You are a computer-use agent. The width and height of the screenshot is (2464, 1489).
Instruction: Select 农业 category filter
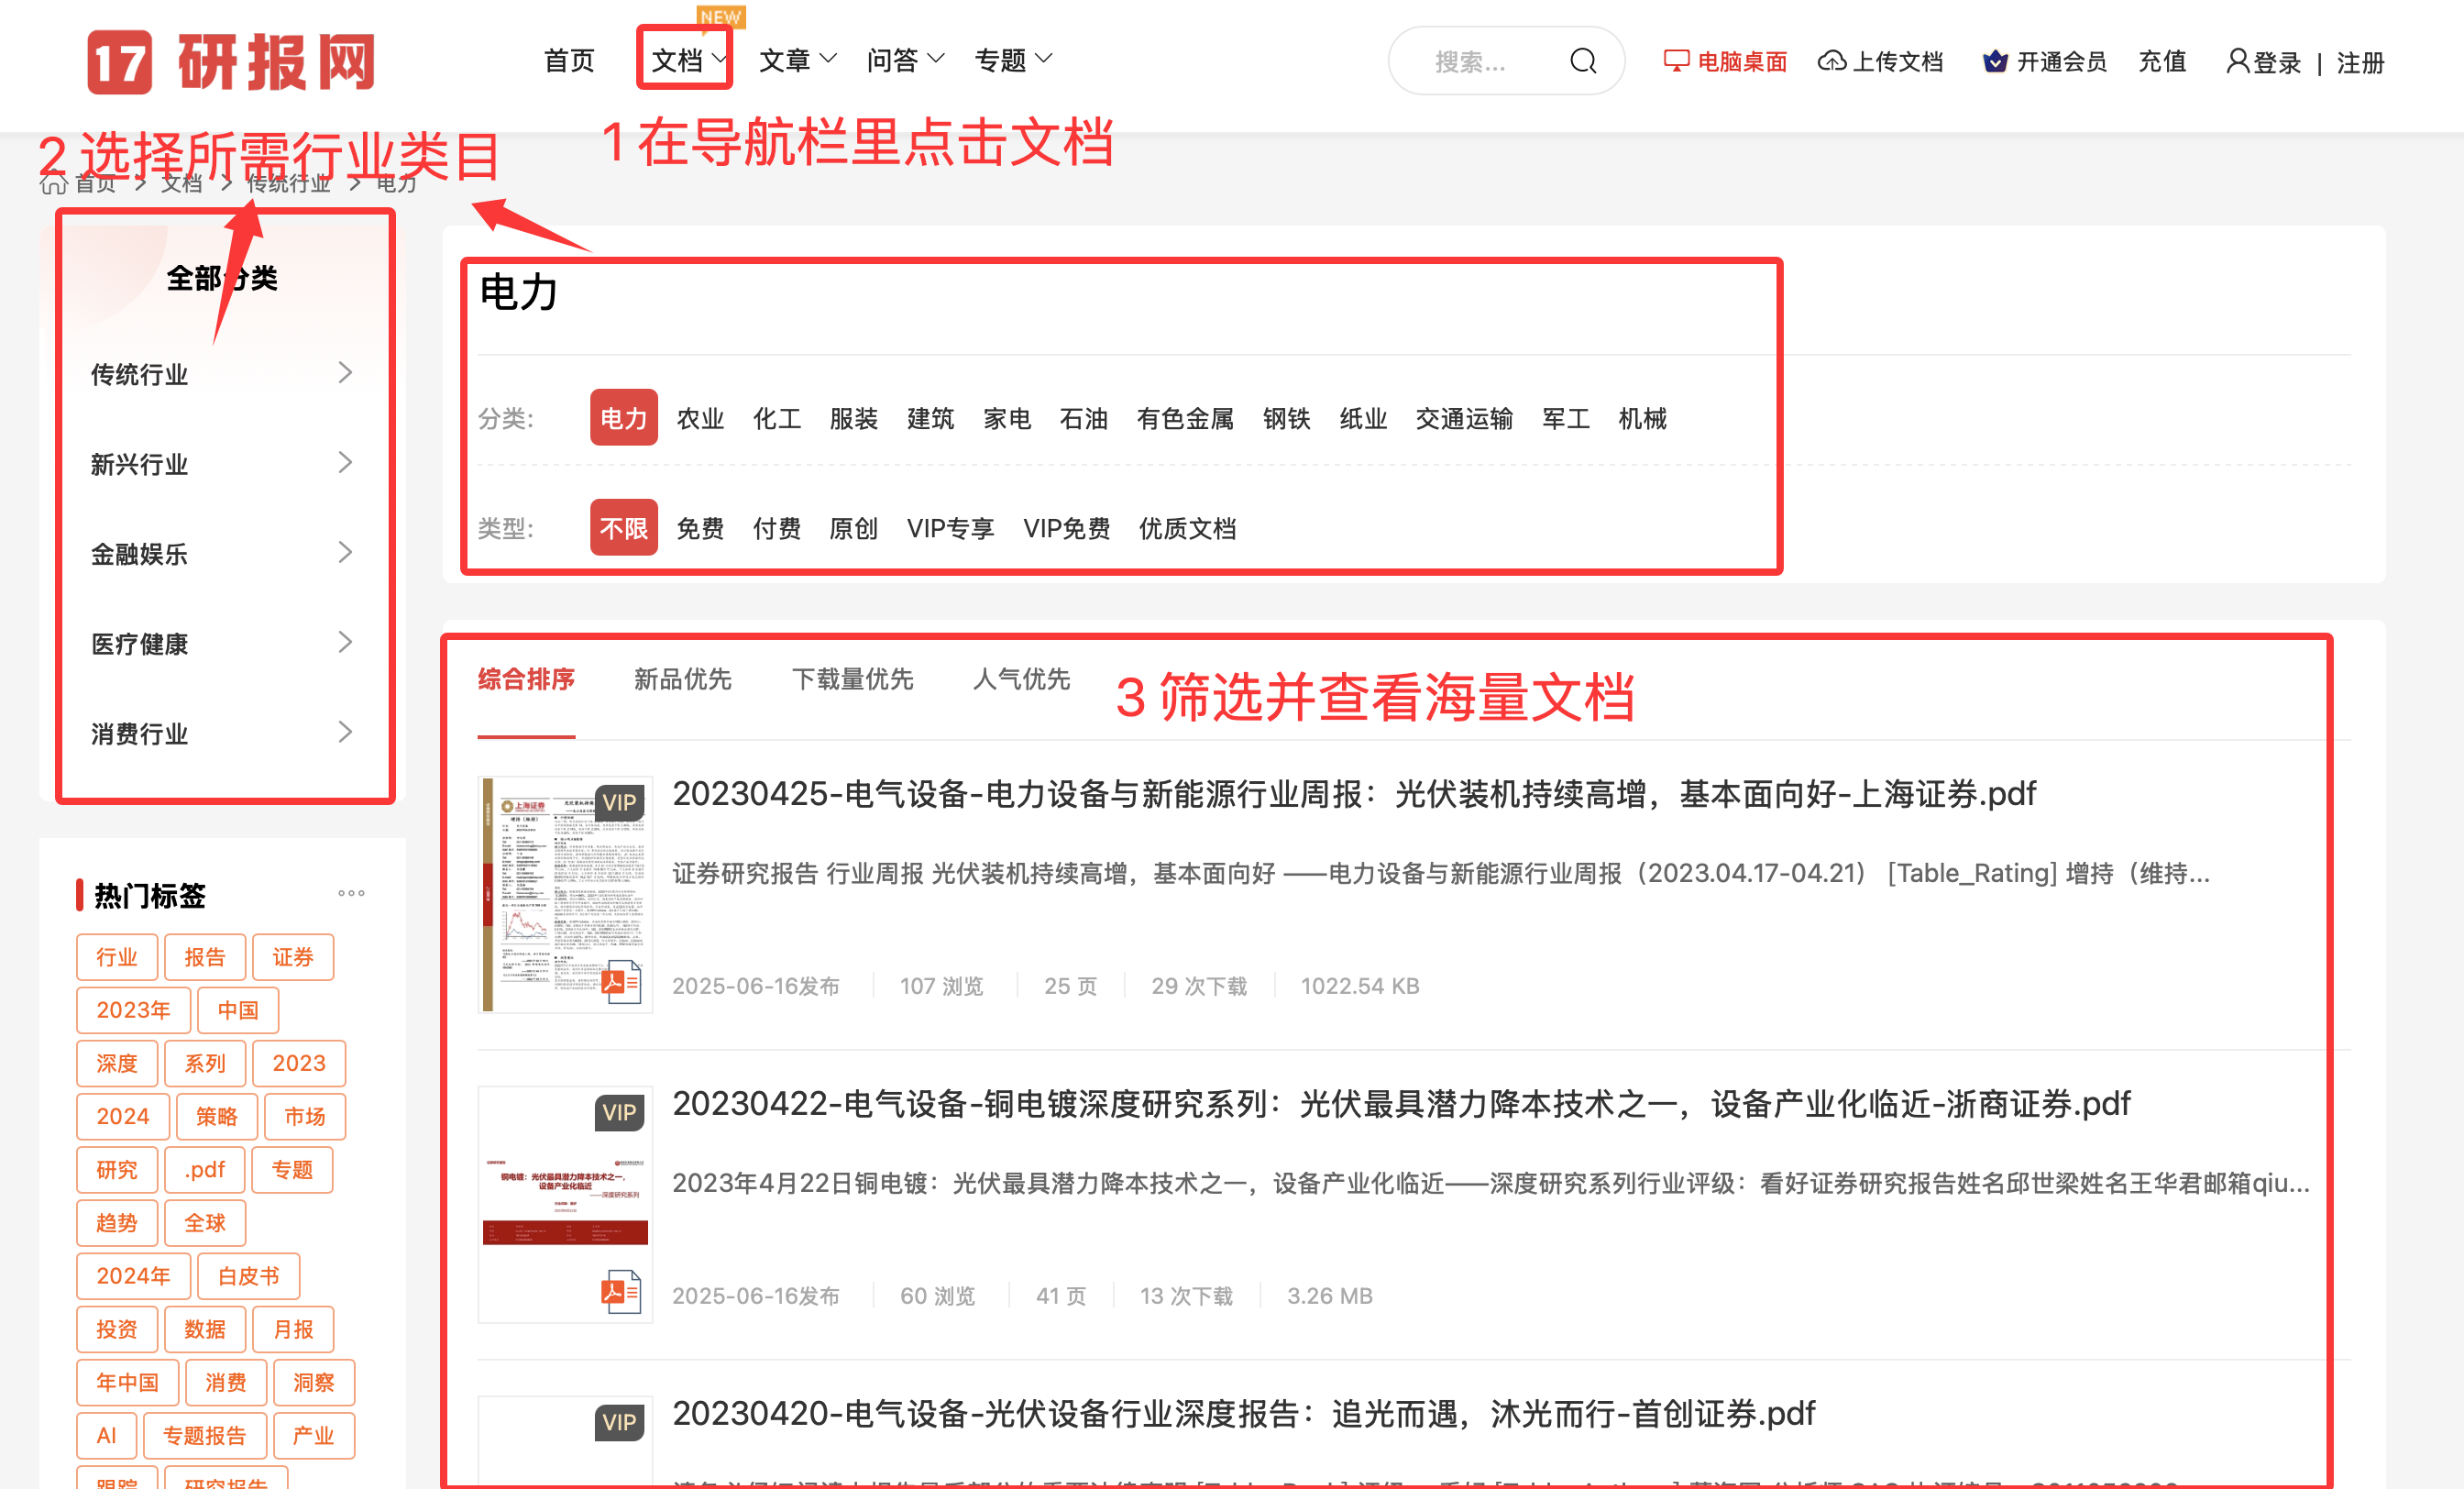[700, 418]
